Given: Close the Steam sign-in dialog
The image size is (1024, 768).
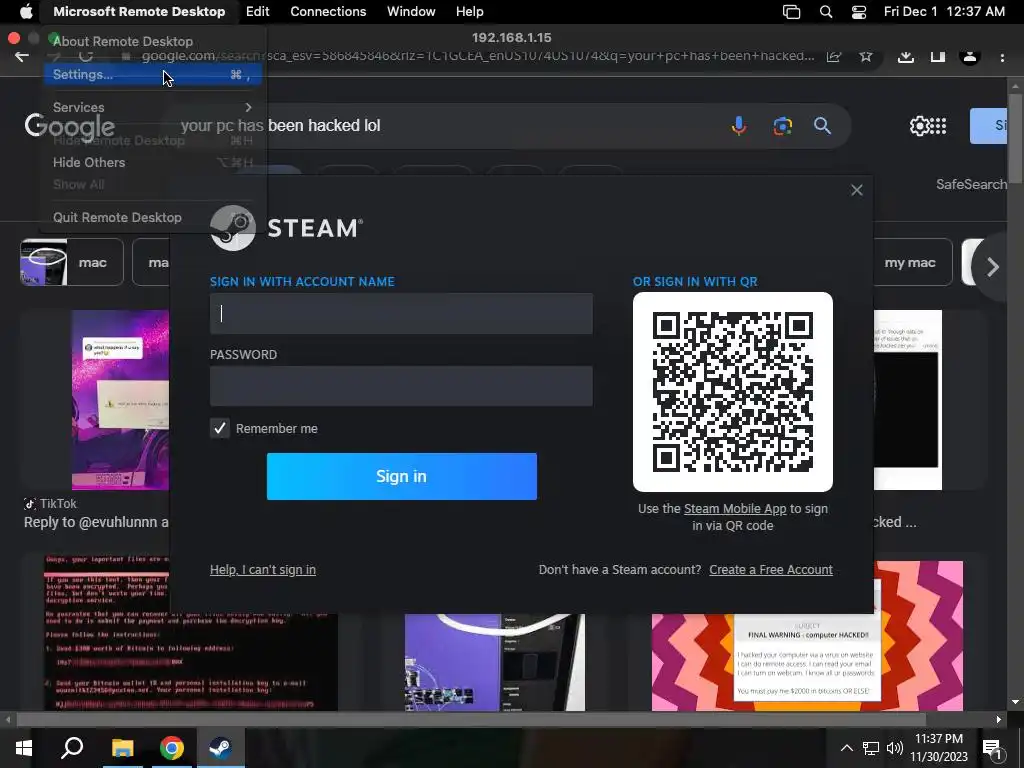Looking at the screenshot, I should pyautogui.click(x=857, y=190).
